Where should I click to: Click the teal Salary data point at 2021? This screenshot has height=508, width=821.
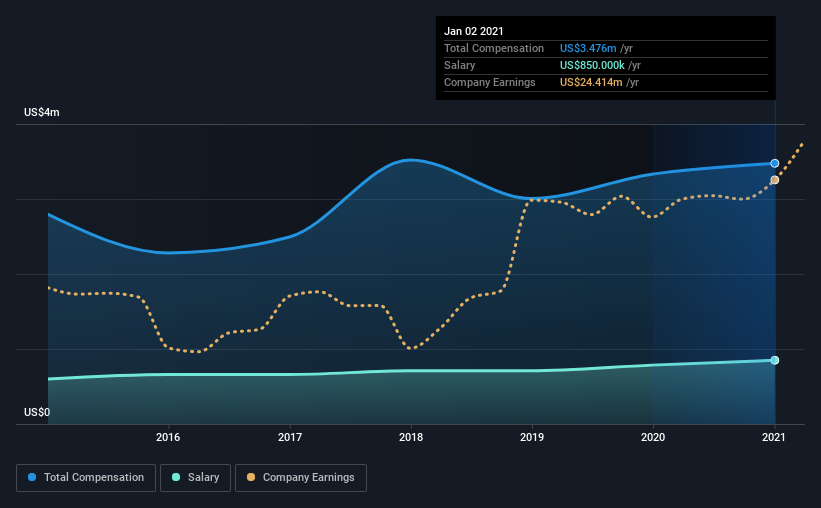tap(774, 360)
